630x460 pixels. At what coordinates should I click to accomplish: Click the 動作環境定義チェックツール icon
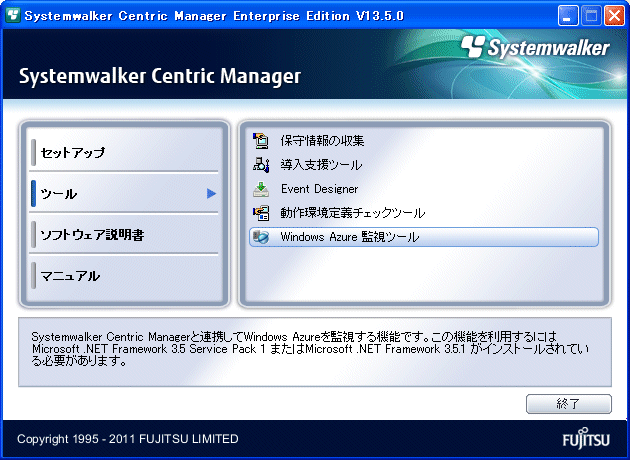(x=260, y=213)
